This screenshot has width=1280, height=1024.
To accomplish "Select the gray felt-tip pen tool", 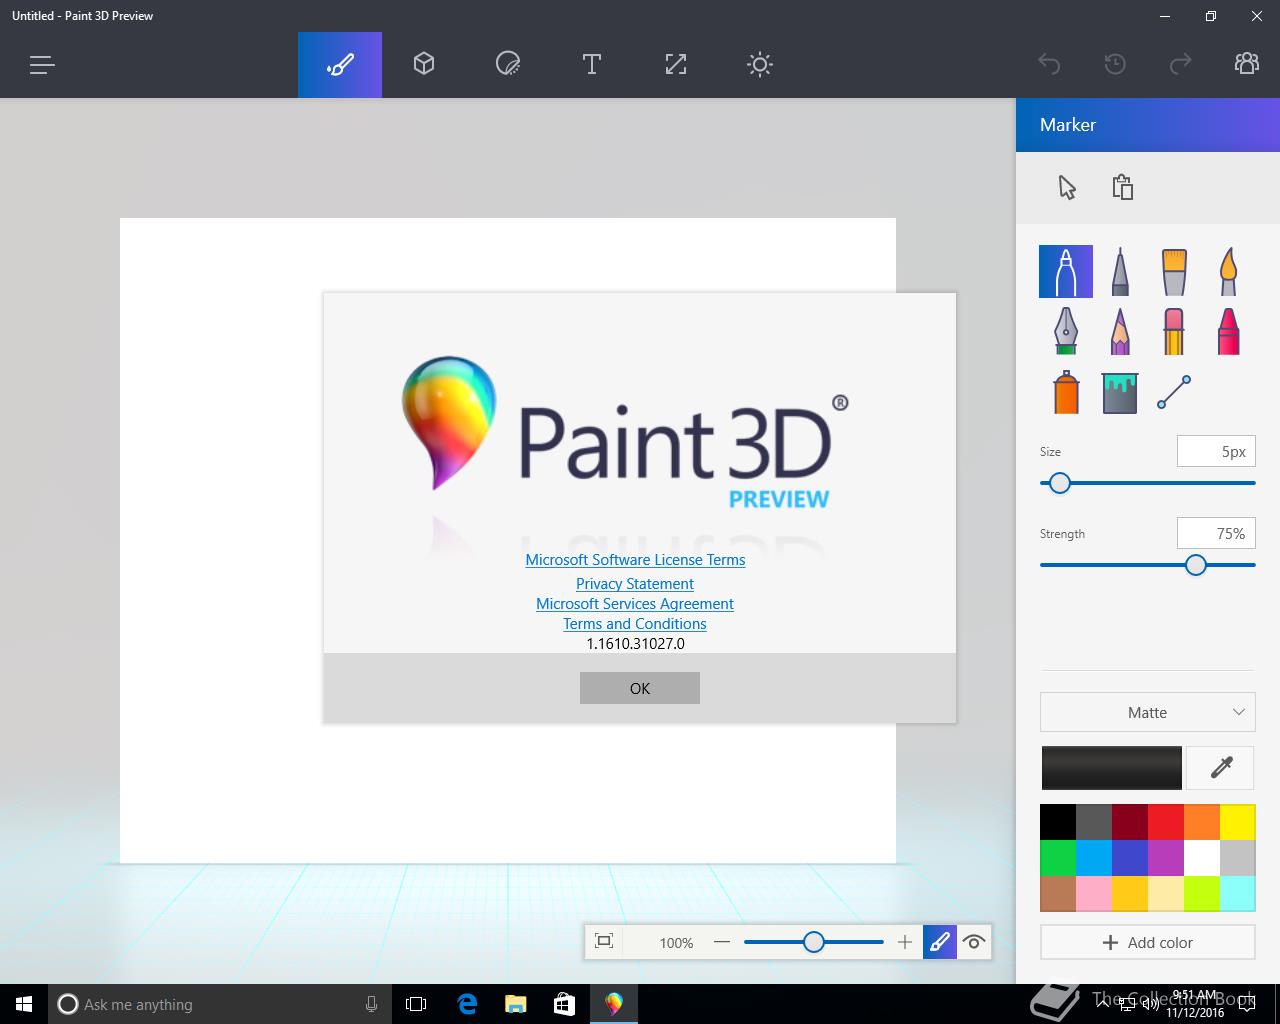I will pyautogui.click(x=1120, y=271).
